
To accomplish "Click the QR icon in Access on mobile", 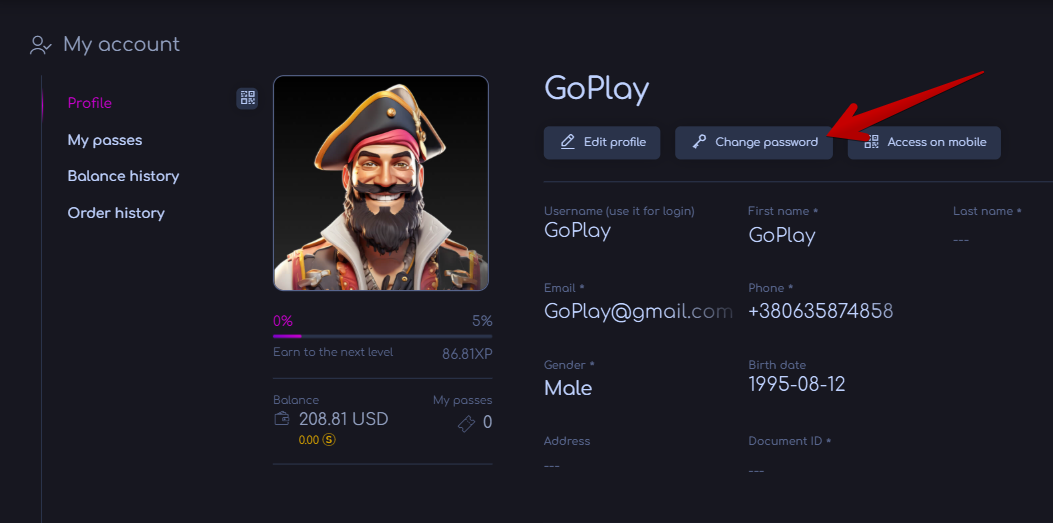I will pyautogui.click(x=871, y=142).
